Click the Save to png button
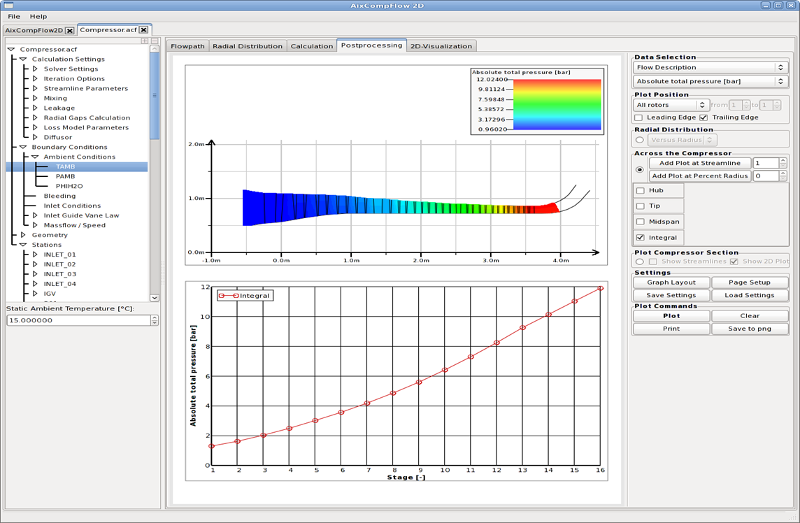800x523 pixels. point(750,328)
